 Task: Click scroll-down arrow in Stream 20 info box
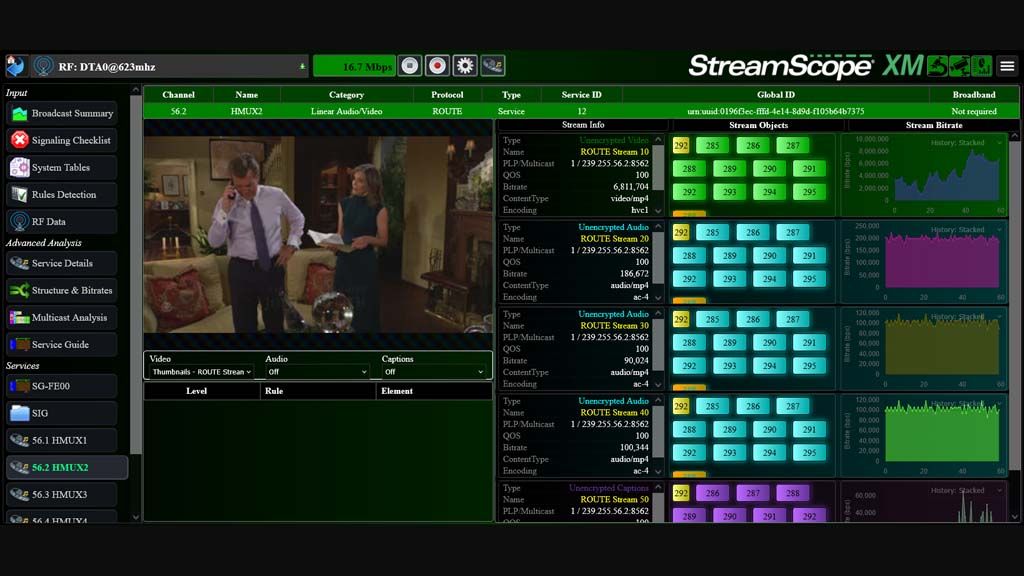[x=658, y=298]
